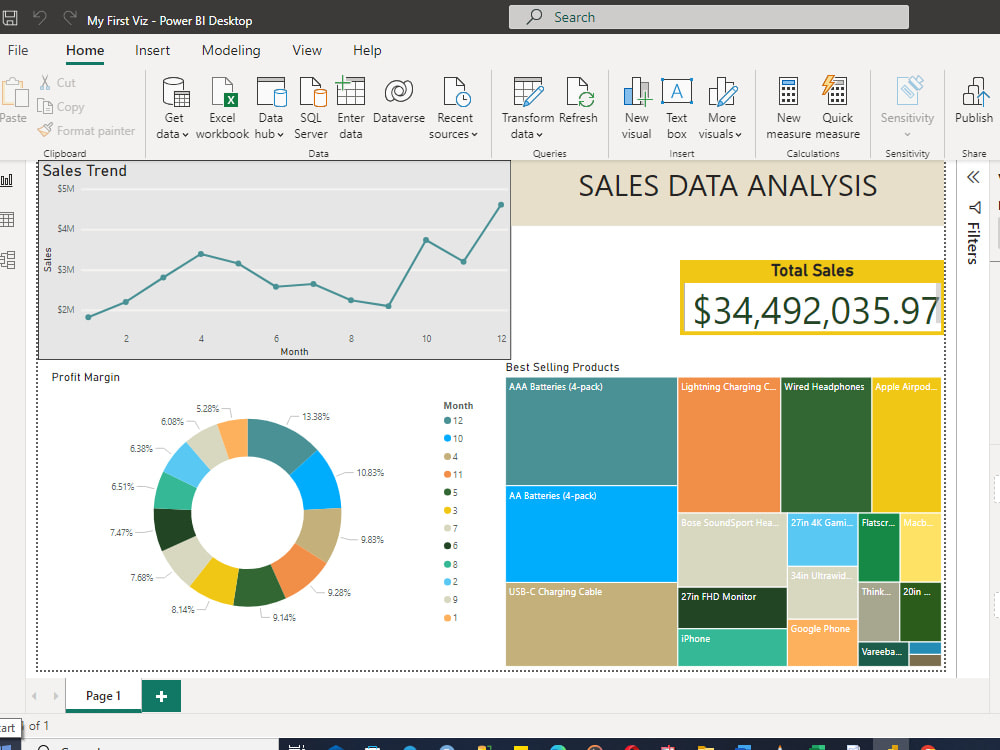Select AAA Batteries (4-pack) treemap tile
Image resolution: width=1000 pixels, height=750 pixels.
pyautogui.click(x=591, y=431)
